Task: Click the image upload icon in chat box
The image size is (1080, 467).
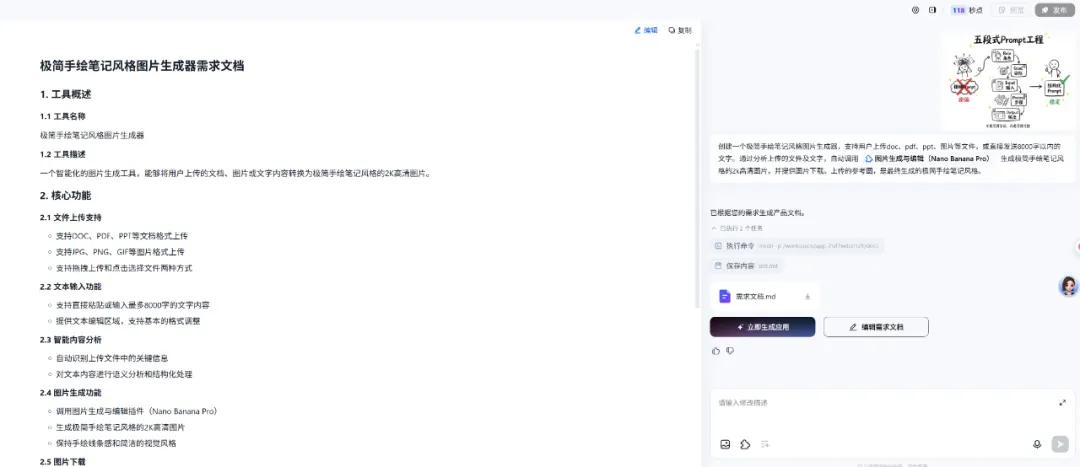Action: [x=725, y=444]
